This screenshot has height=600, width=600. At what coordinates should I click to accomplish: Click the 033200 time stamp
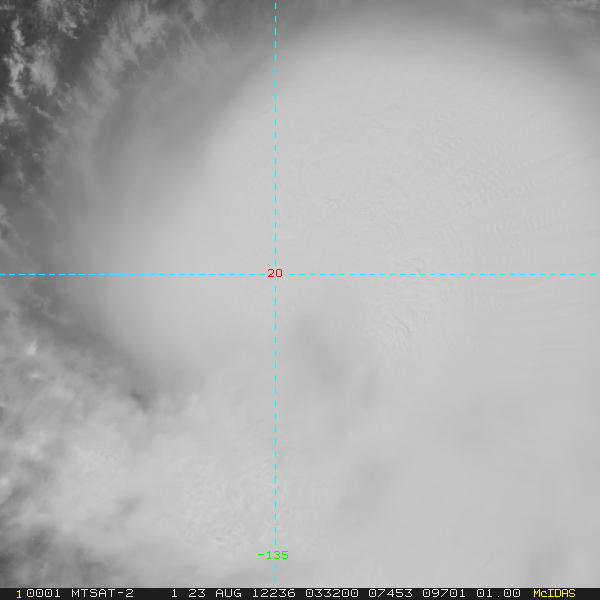332,593
